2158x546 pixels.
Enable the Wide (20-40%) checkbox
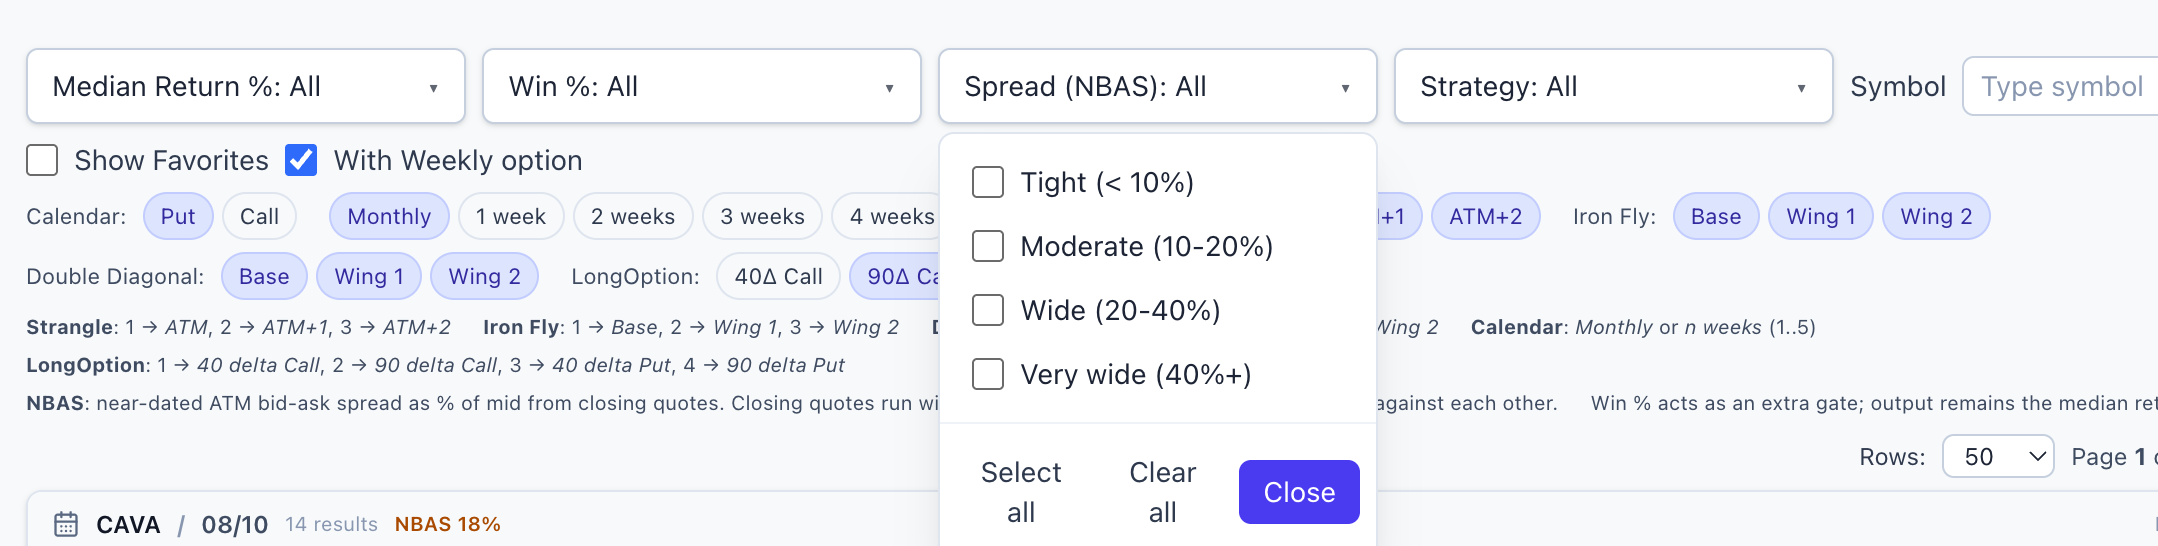pos(988,310)
